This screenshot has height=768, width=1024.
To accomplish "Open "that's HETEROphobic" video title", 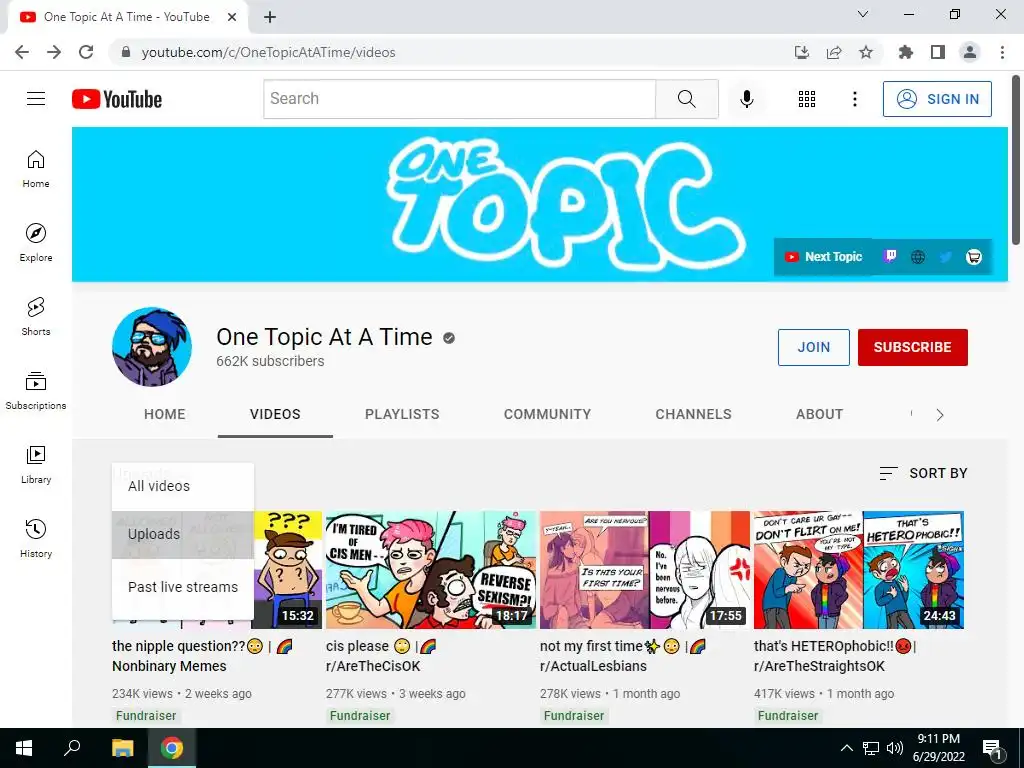I will (x=835, y=656).
